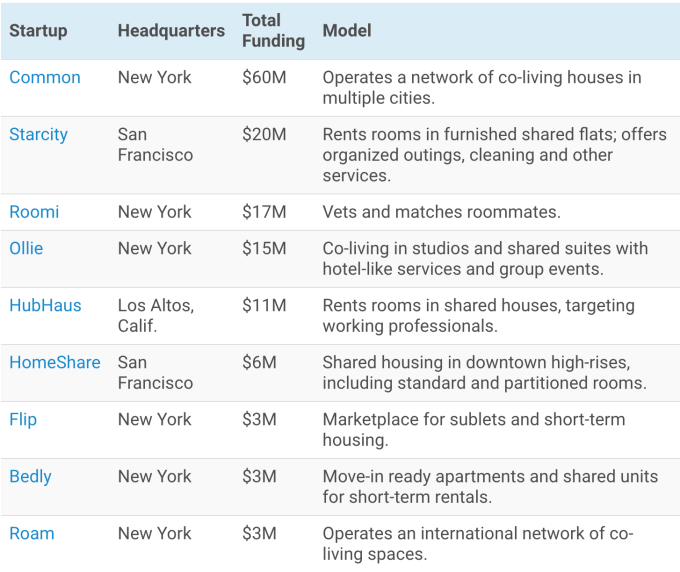
Task: Click the $17M funding amount
Action: click(263, 212)
